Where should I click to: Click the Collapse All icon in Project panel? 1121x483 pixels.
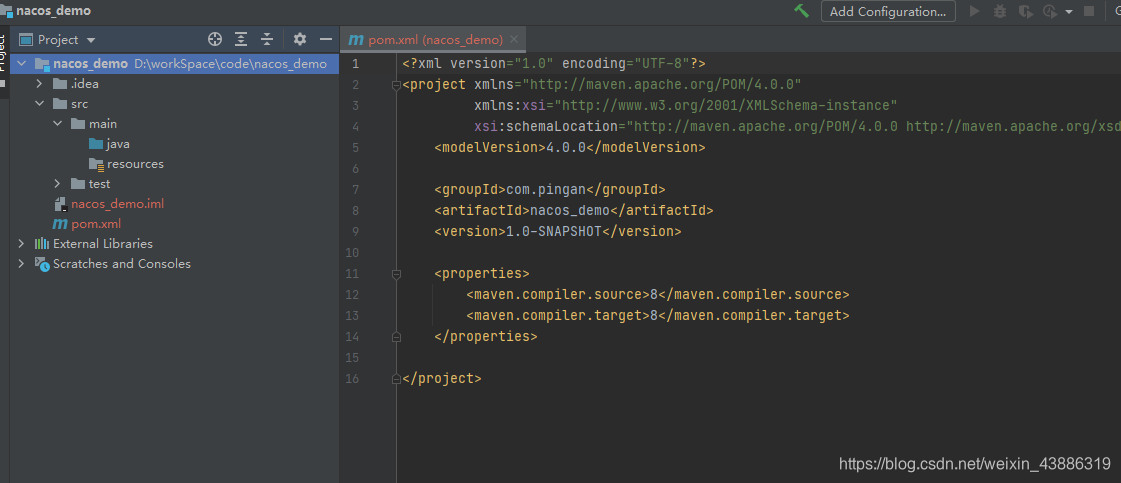click(x=267, y=39)
